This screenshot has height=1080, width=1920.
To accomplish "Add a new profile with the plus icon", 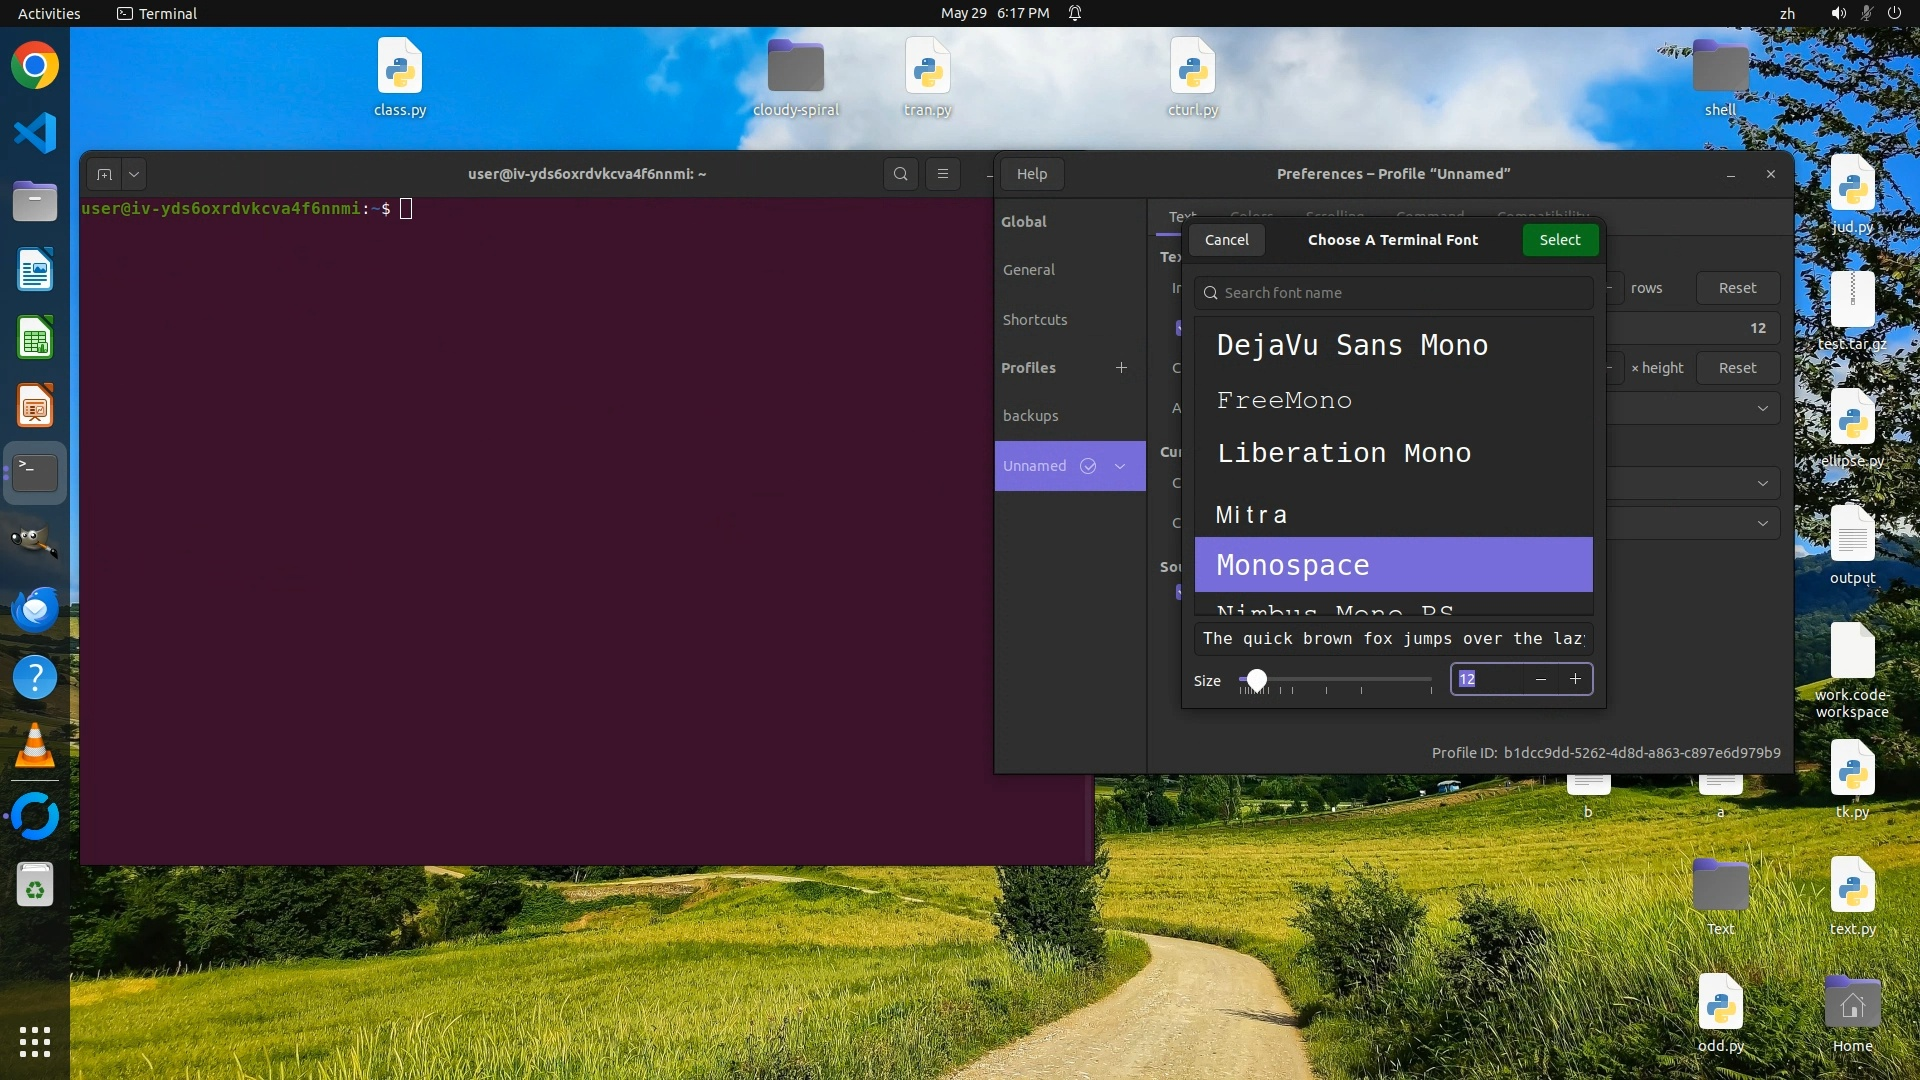I will pos(1121,368).
